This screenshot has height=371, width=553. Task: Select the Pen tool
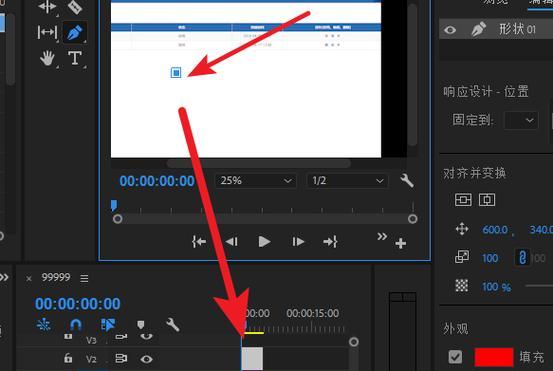click(x=75, y=32)
